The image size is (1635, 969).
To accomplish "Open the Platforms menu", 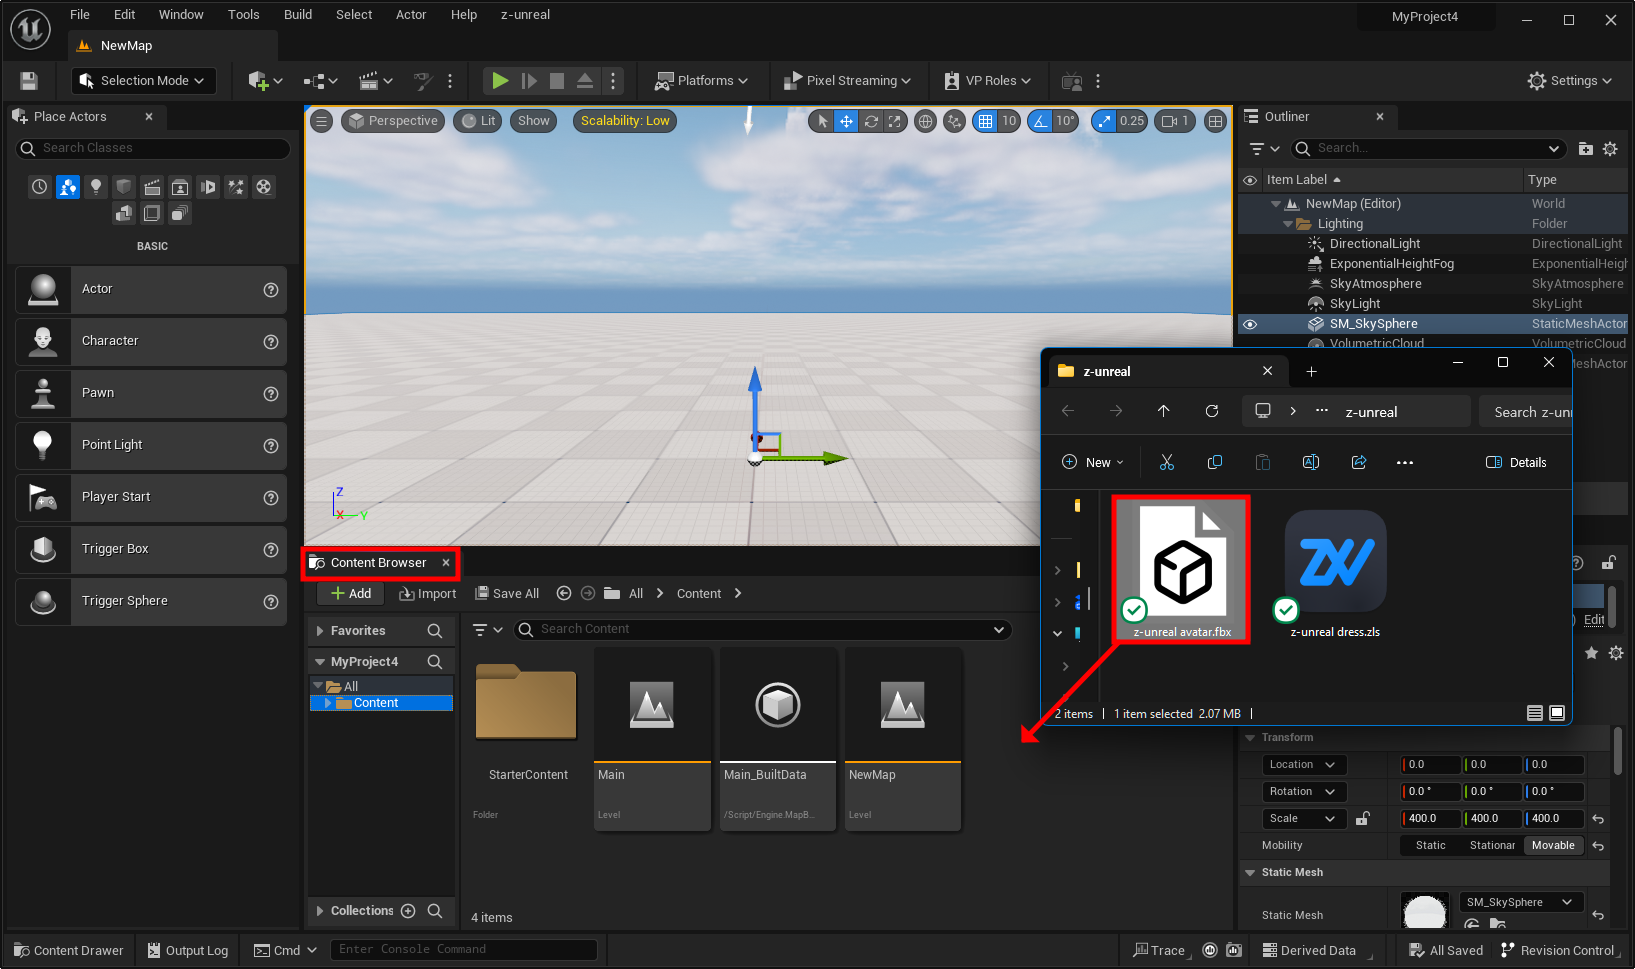I will pyautogui.click(x=701, y=81).
